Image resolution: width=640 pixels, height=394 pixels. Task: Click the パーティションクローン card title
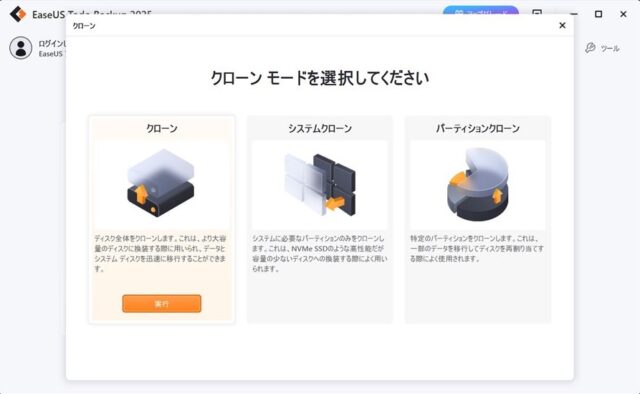point(478,129)
